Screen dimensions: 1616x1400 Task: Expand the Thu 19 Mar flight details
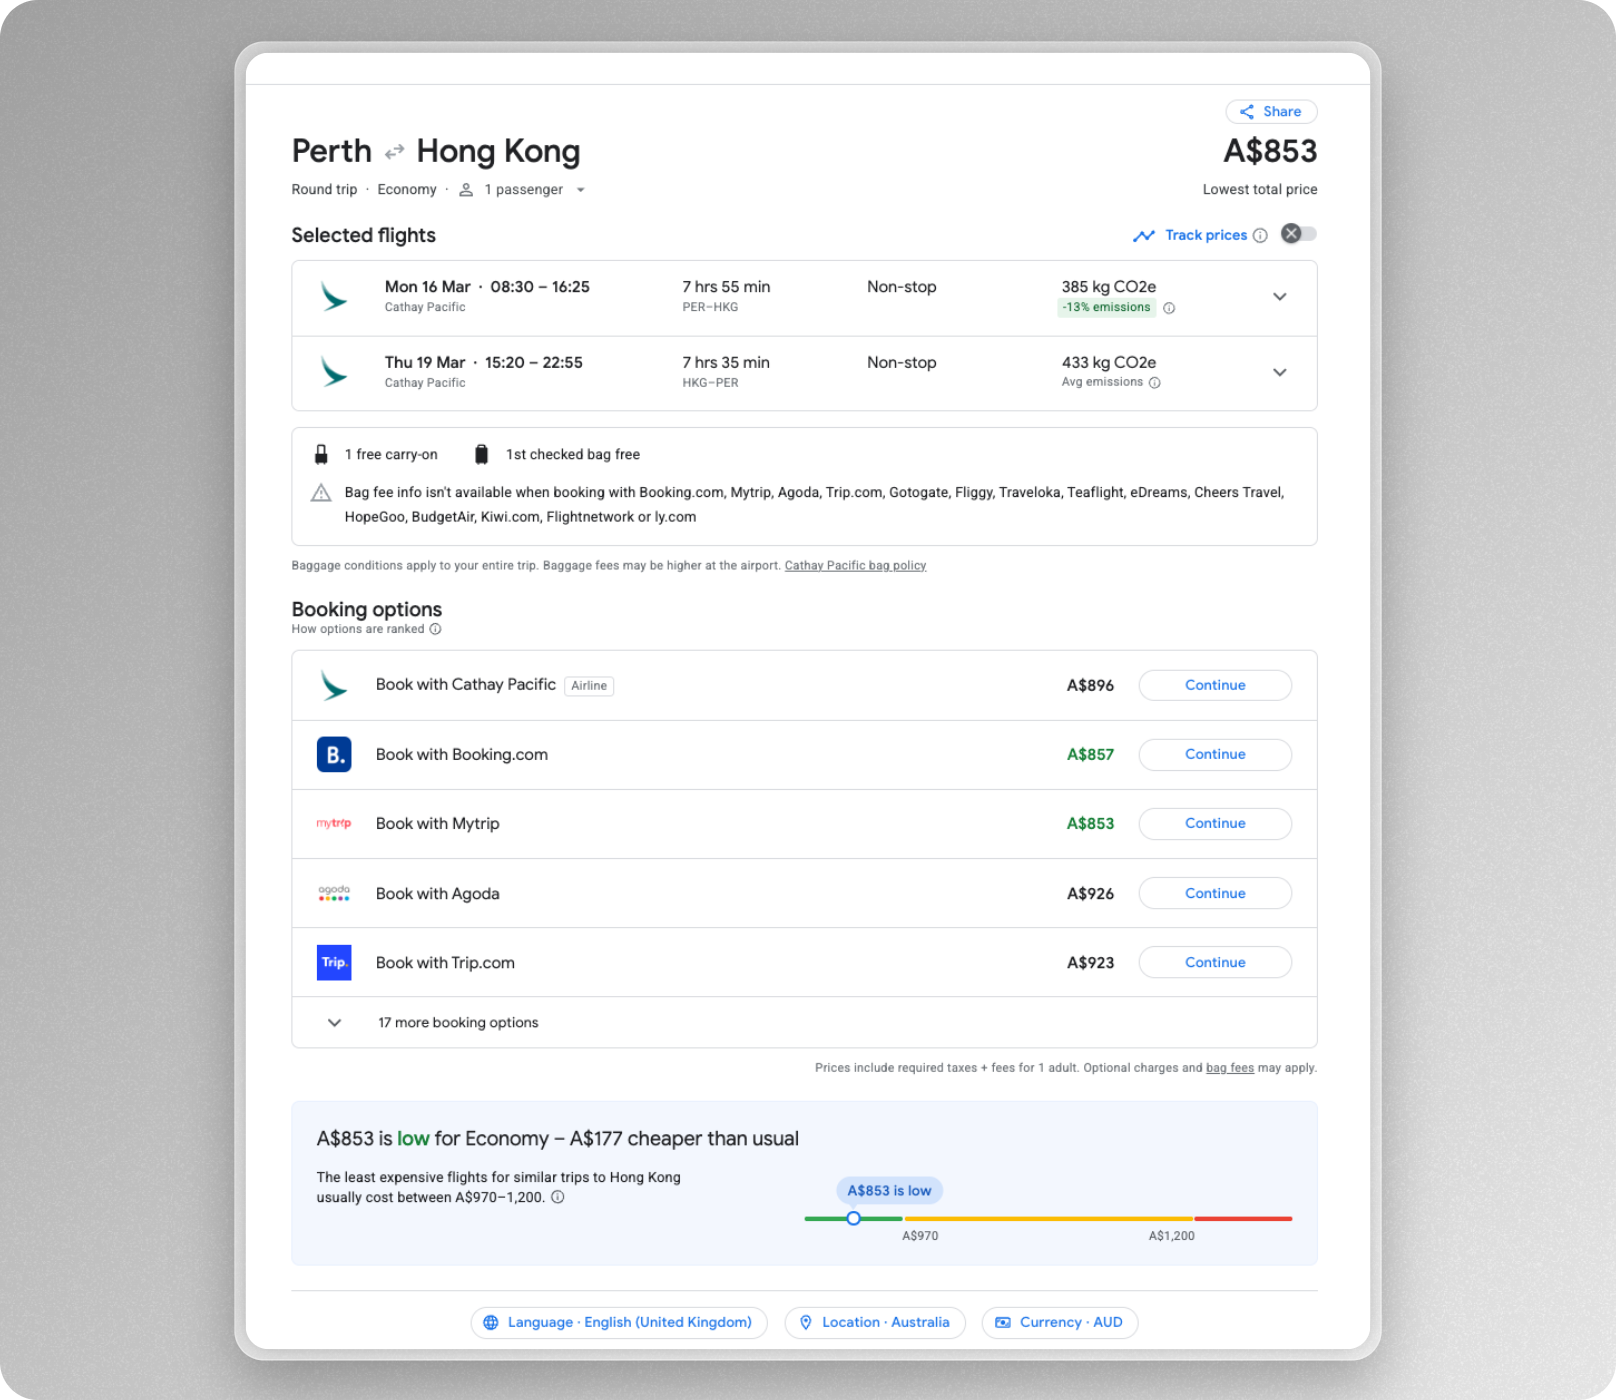(x=1279, y=372)
